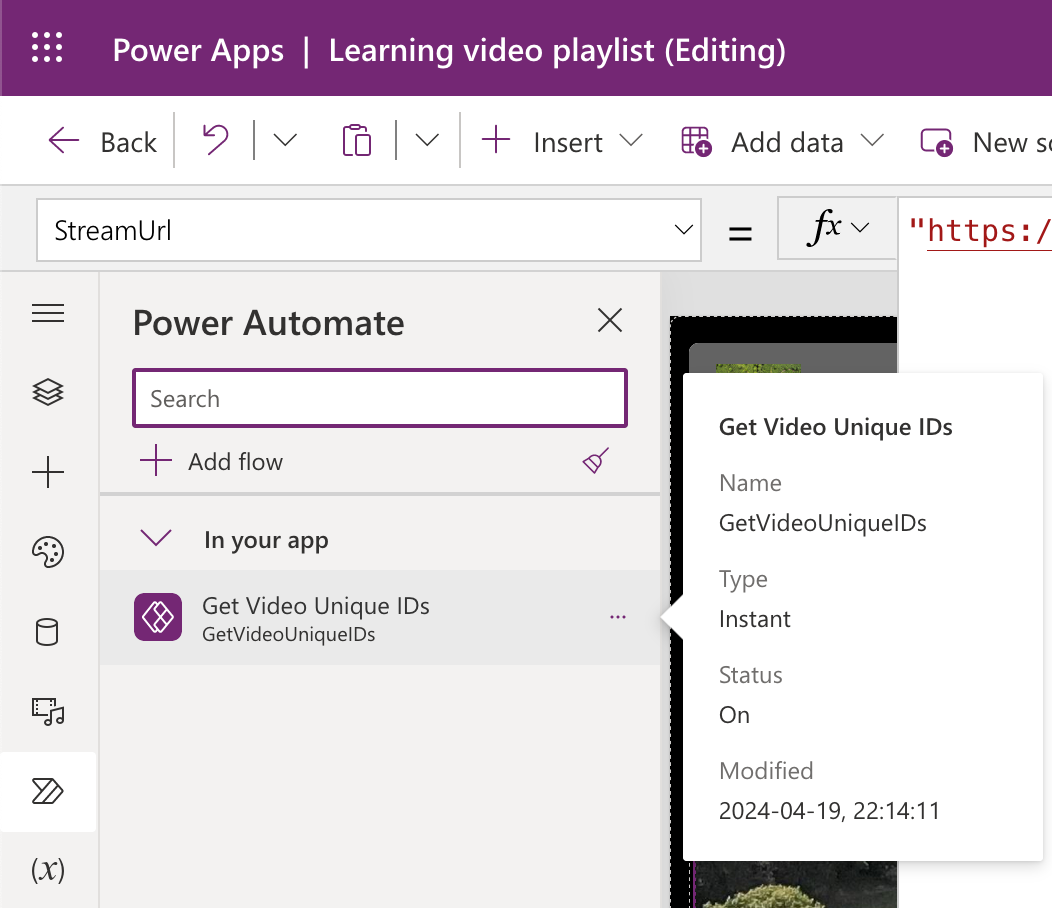Close the Power Automate pane
This screenshot has width=1052, height=908.
click(x=609, y=320)
